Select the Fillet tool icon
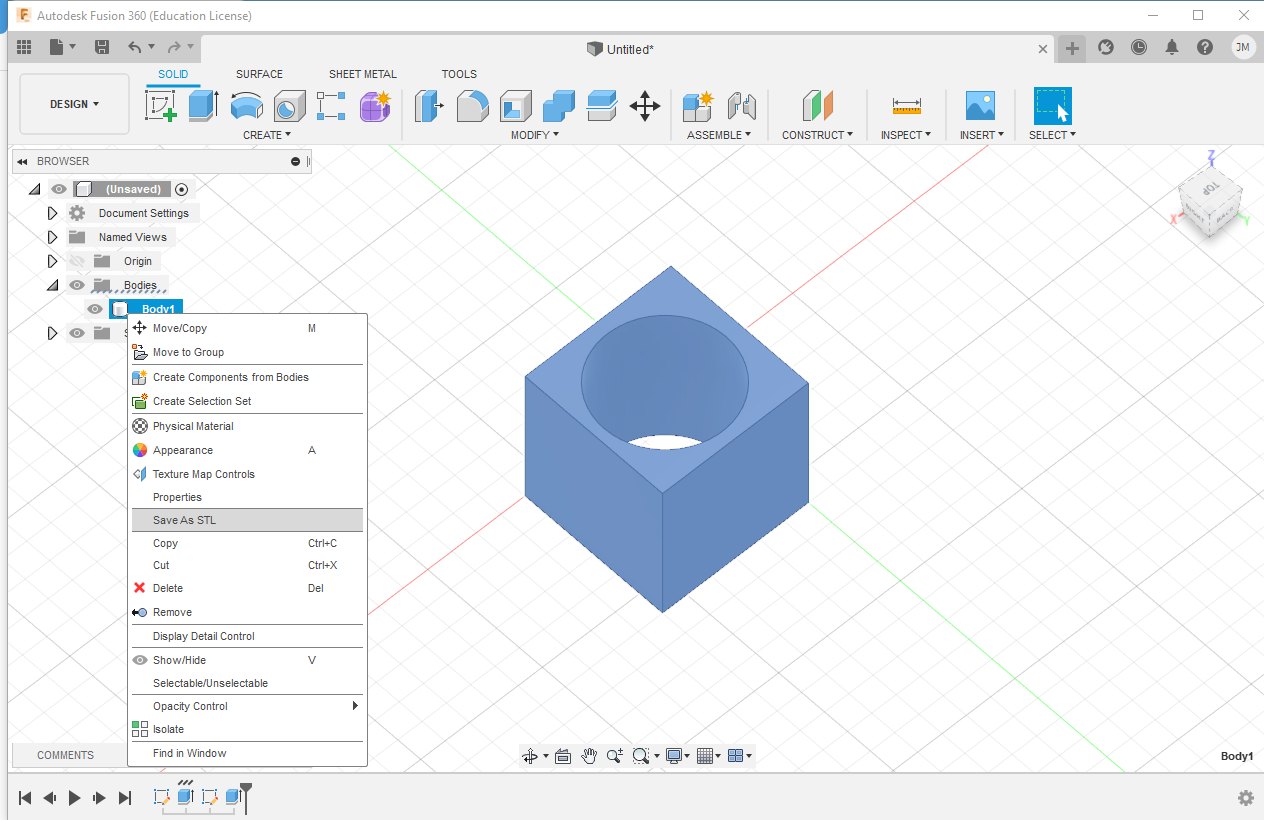 click(x=473, y=105)
